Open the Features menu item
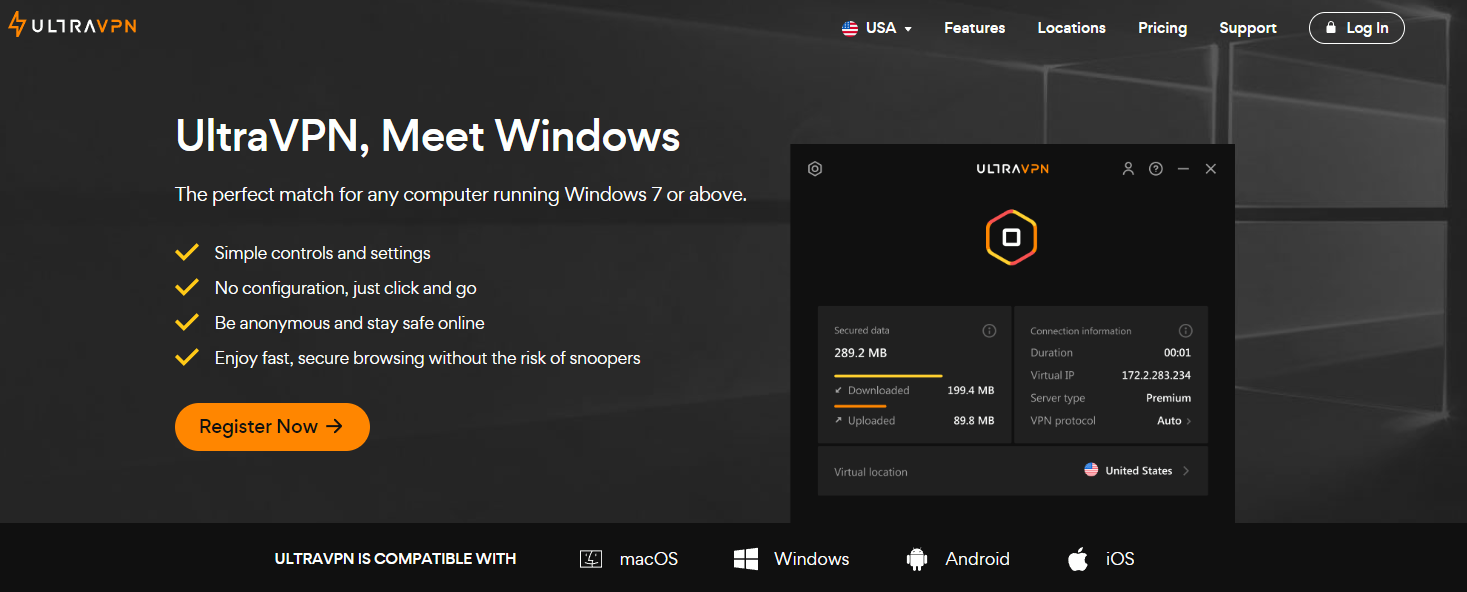1467x592 pixels. (x=975, y=28)
